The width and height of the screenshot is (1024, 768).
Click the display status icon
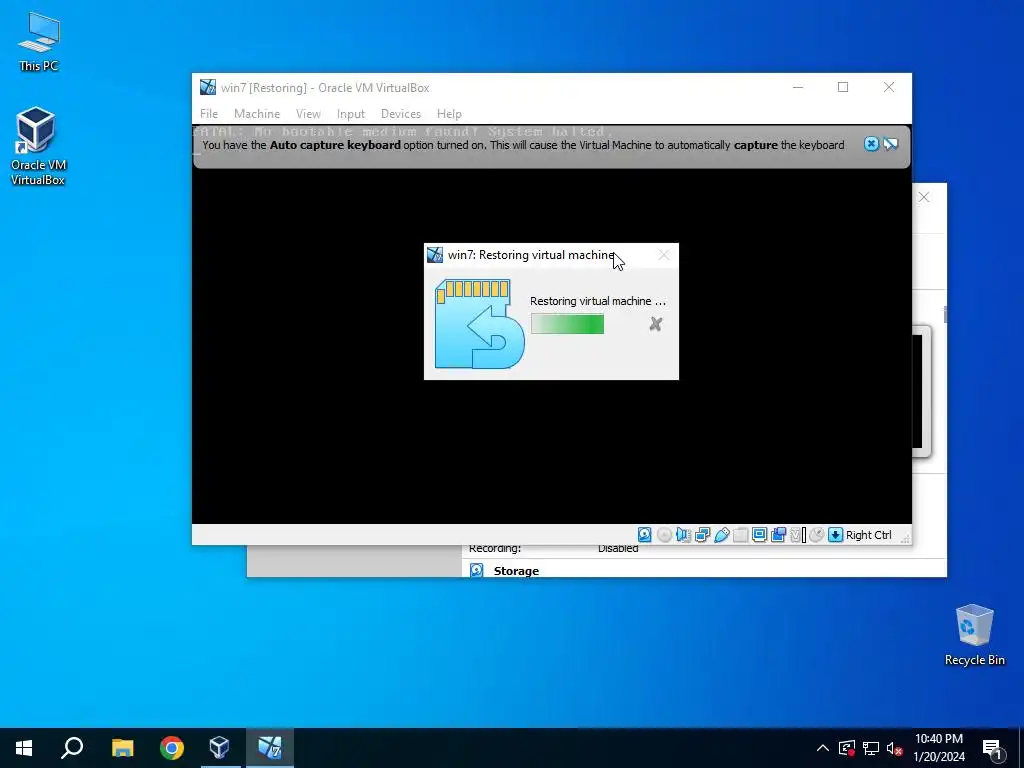point(759,535)
